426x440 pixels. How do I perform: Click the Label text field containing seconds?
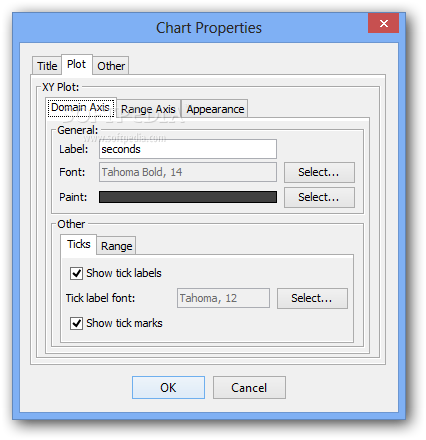click(188, 149)
